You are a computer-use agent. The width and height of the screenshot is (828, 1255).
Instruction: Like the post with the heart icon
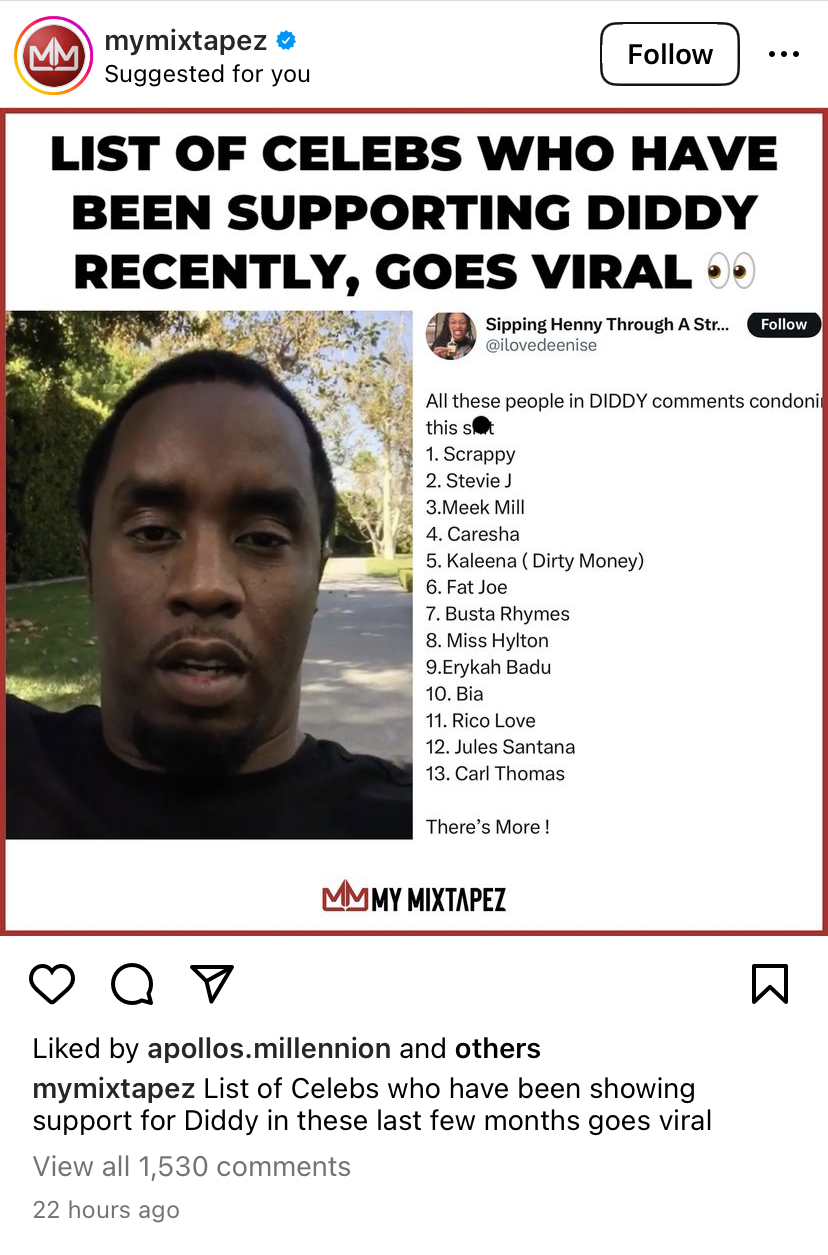pos(52,984)
